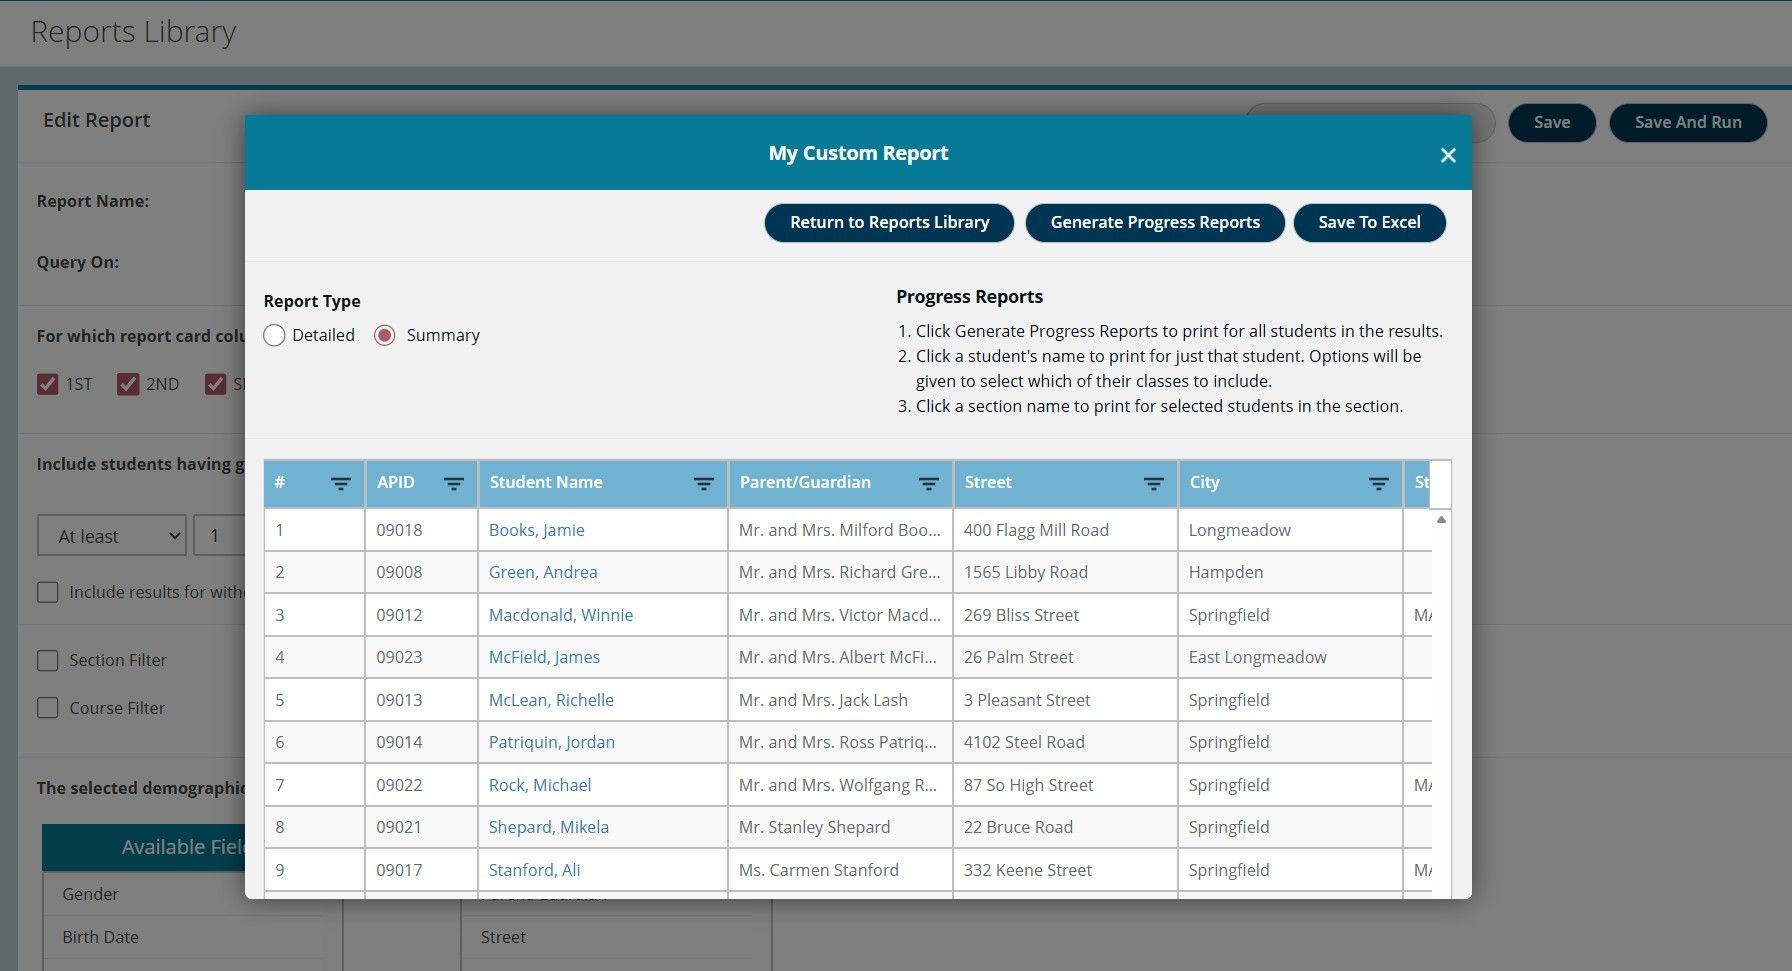
Task: Click Generate Progress Reports
Action: click(x=1155, y=222)
